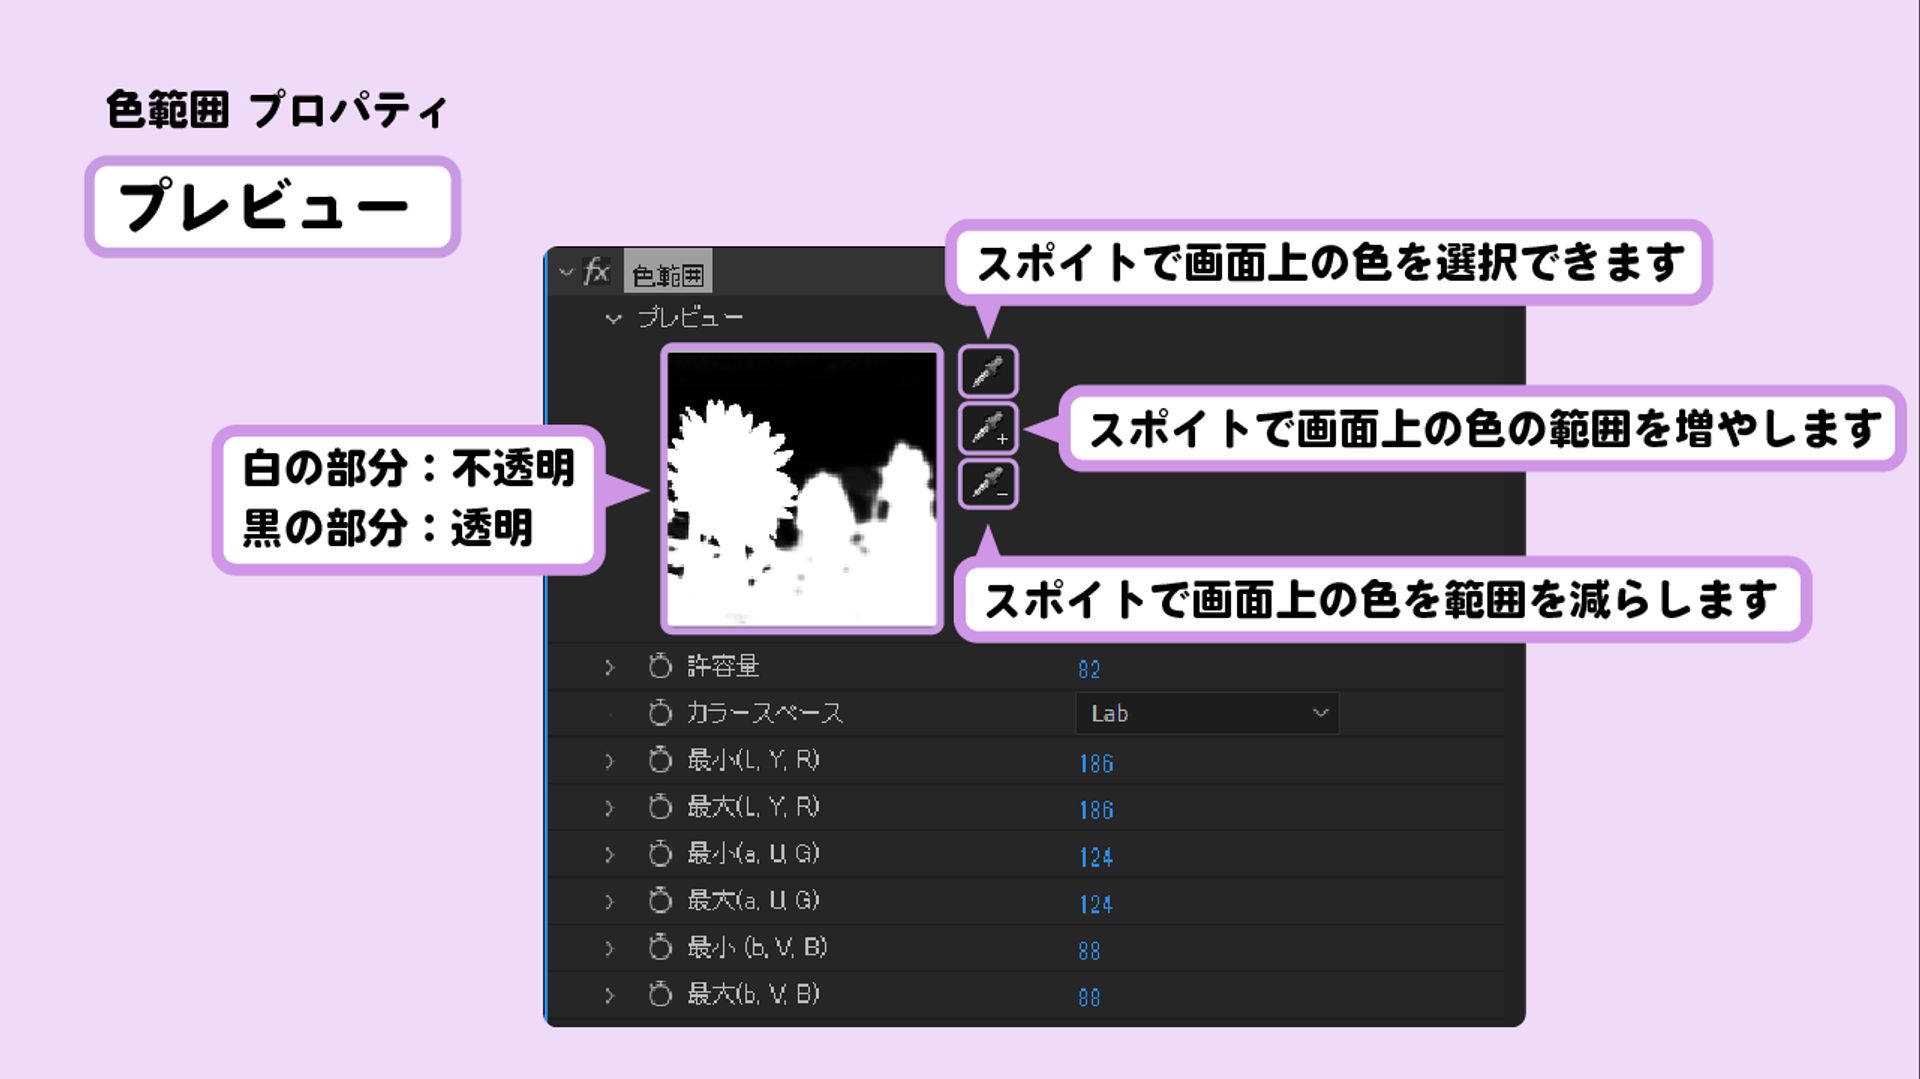Toggle stopwatch for 最小(a, U, G)
1920x1079 pixels.
click(x=660, y=853)
